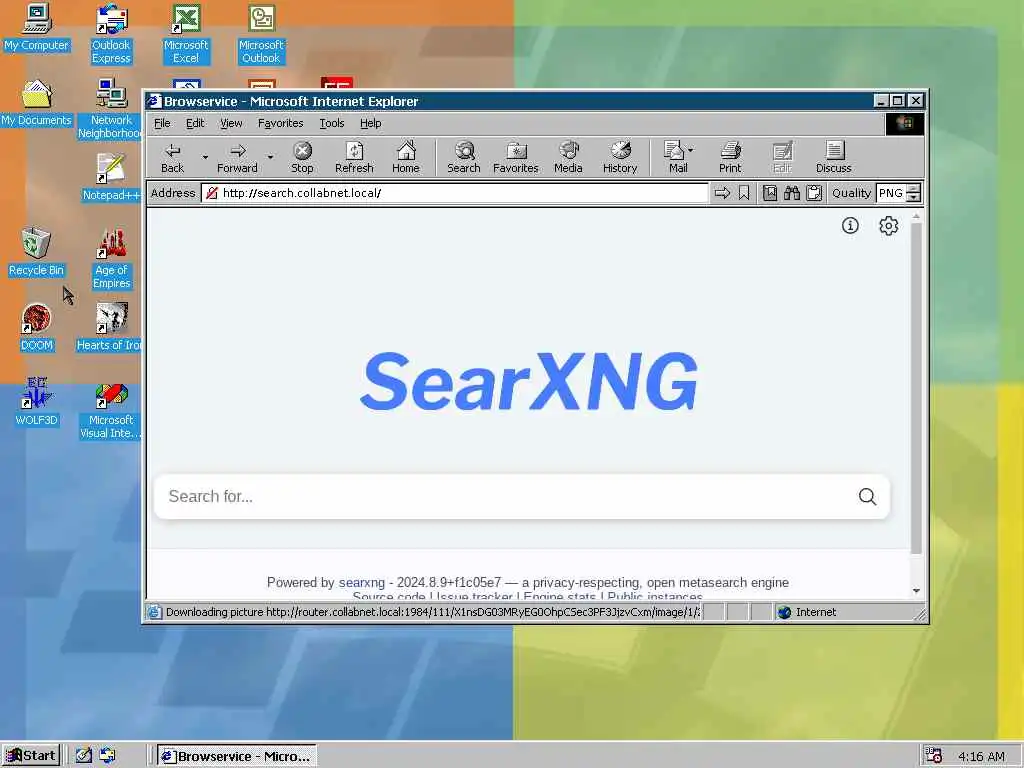Click the page vertical scrollbar thumb

click(x=916, y=388)
